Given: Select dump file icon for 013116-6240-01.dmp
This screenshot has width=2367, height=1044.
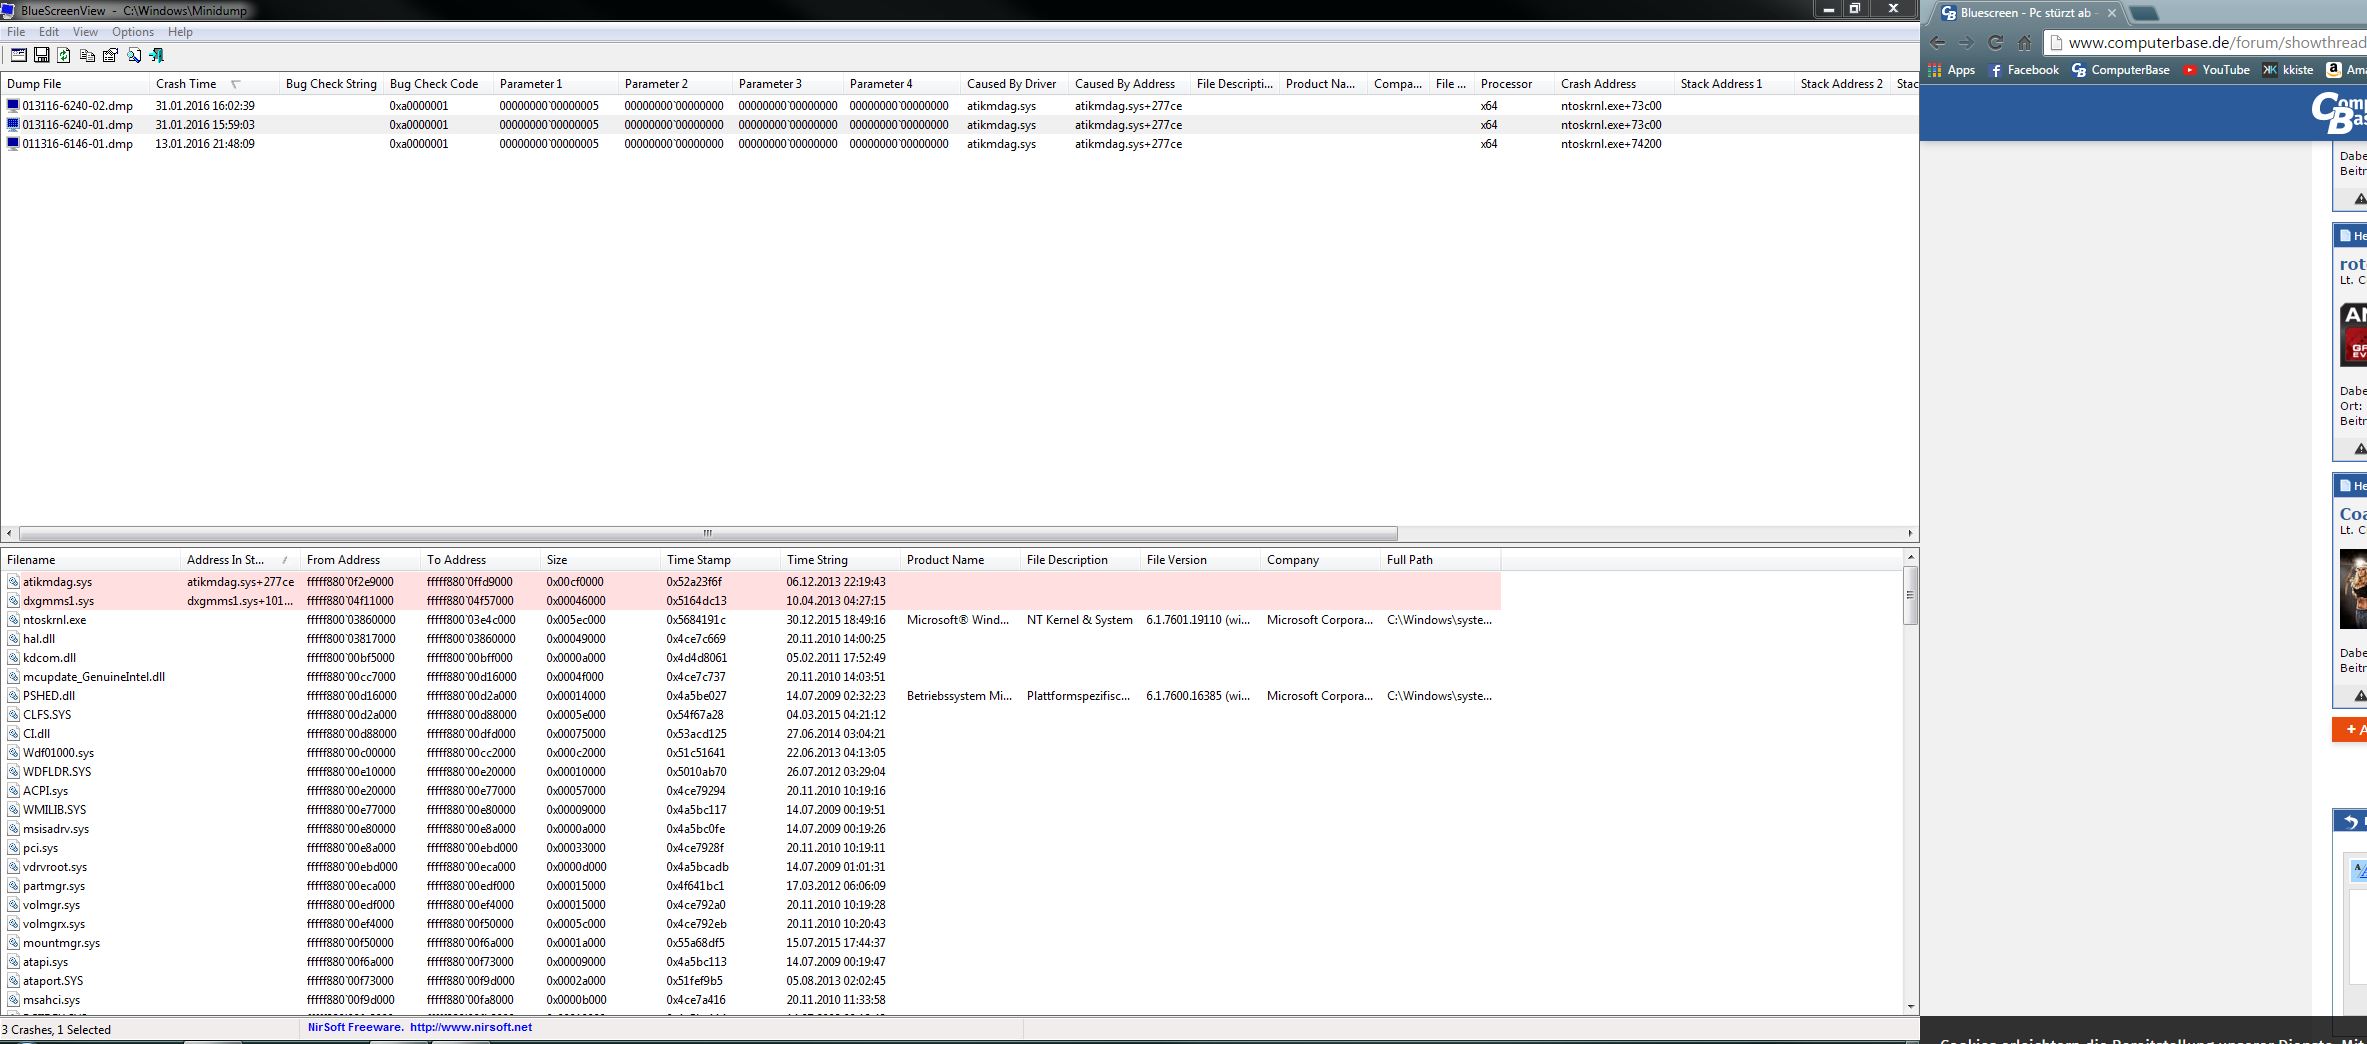Looking at the screenshot, I should point(13,125).
